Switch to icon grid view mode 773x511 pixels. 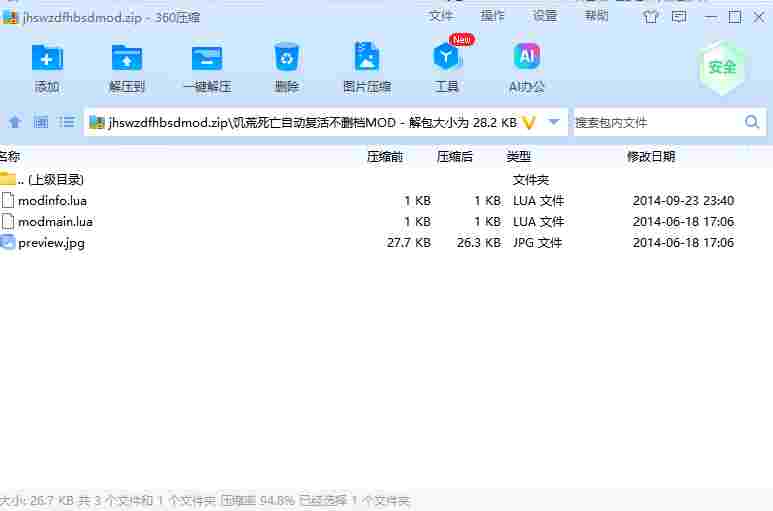coord(40,122)
